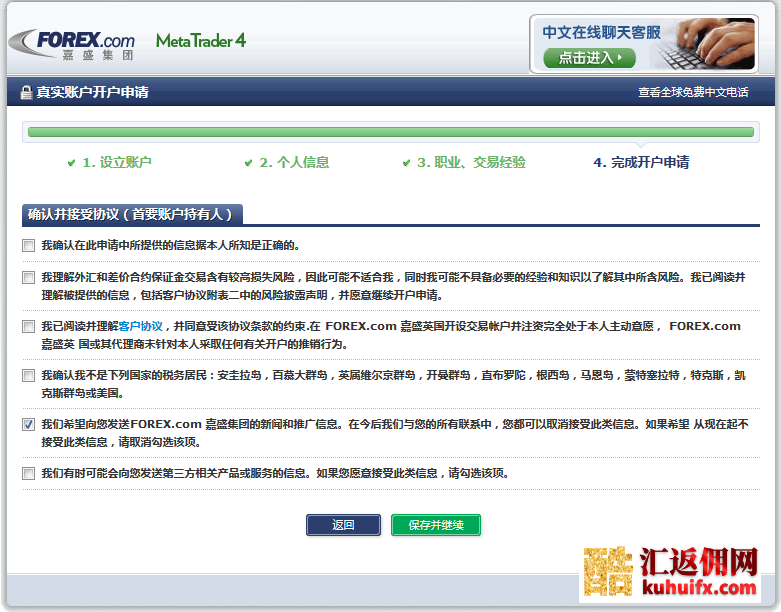This screenshot has width=781, height=612.
Task: Check the customer agreement 已阅读 checkbox
Action: (x=28, y=326)
